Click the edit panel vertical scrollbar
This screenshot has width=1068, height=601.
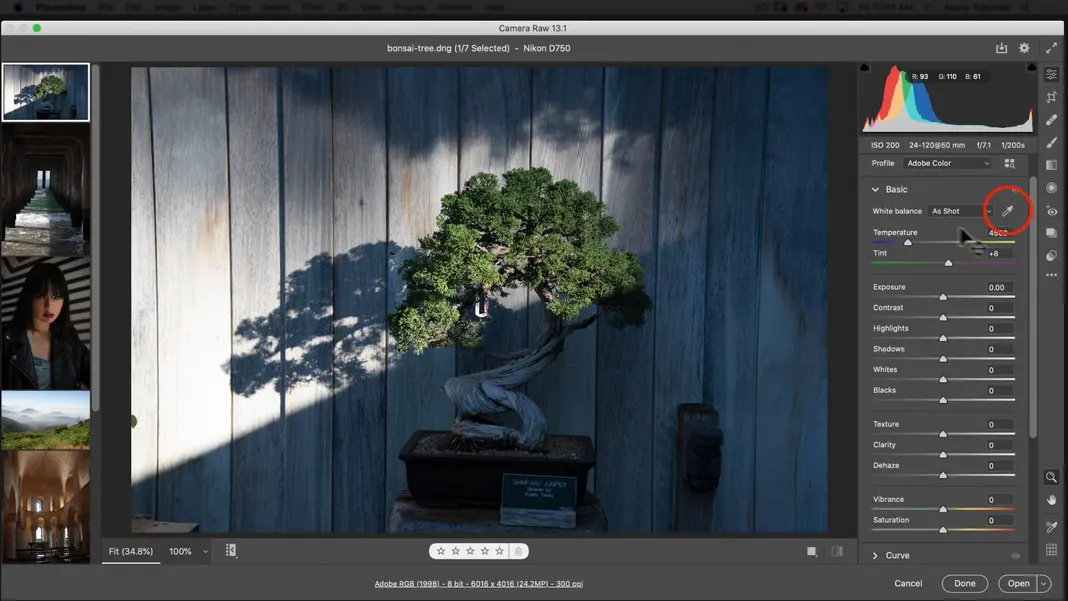click(x=1033, y=307)
